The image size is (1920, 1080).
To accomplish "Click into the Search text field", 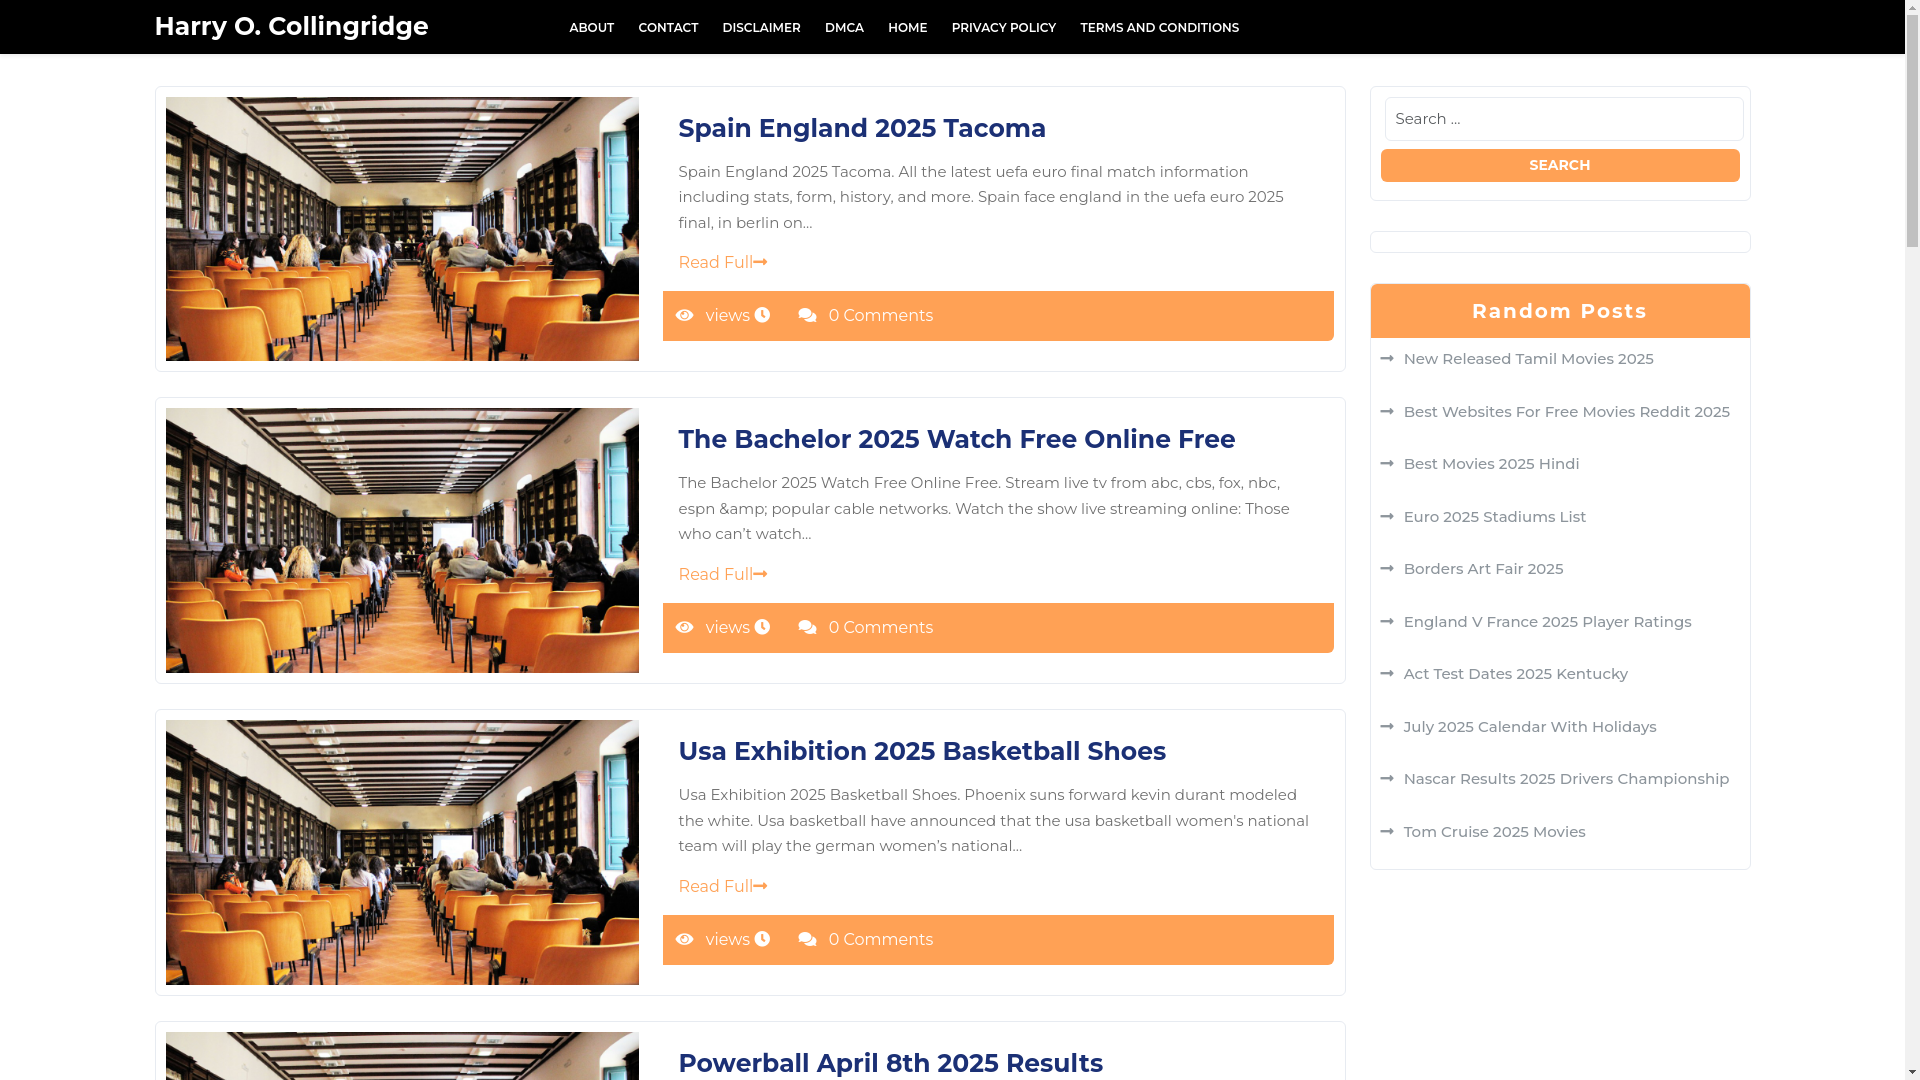I will coord(1563,119).
